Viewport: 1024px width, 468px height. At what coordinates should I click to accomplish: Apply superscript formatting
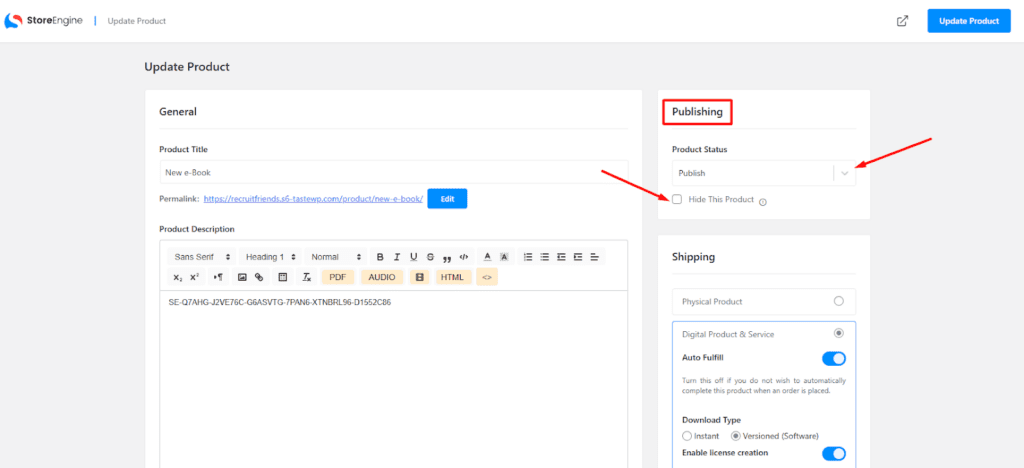point(194,277)
